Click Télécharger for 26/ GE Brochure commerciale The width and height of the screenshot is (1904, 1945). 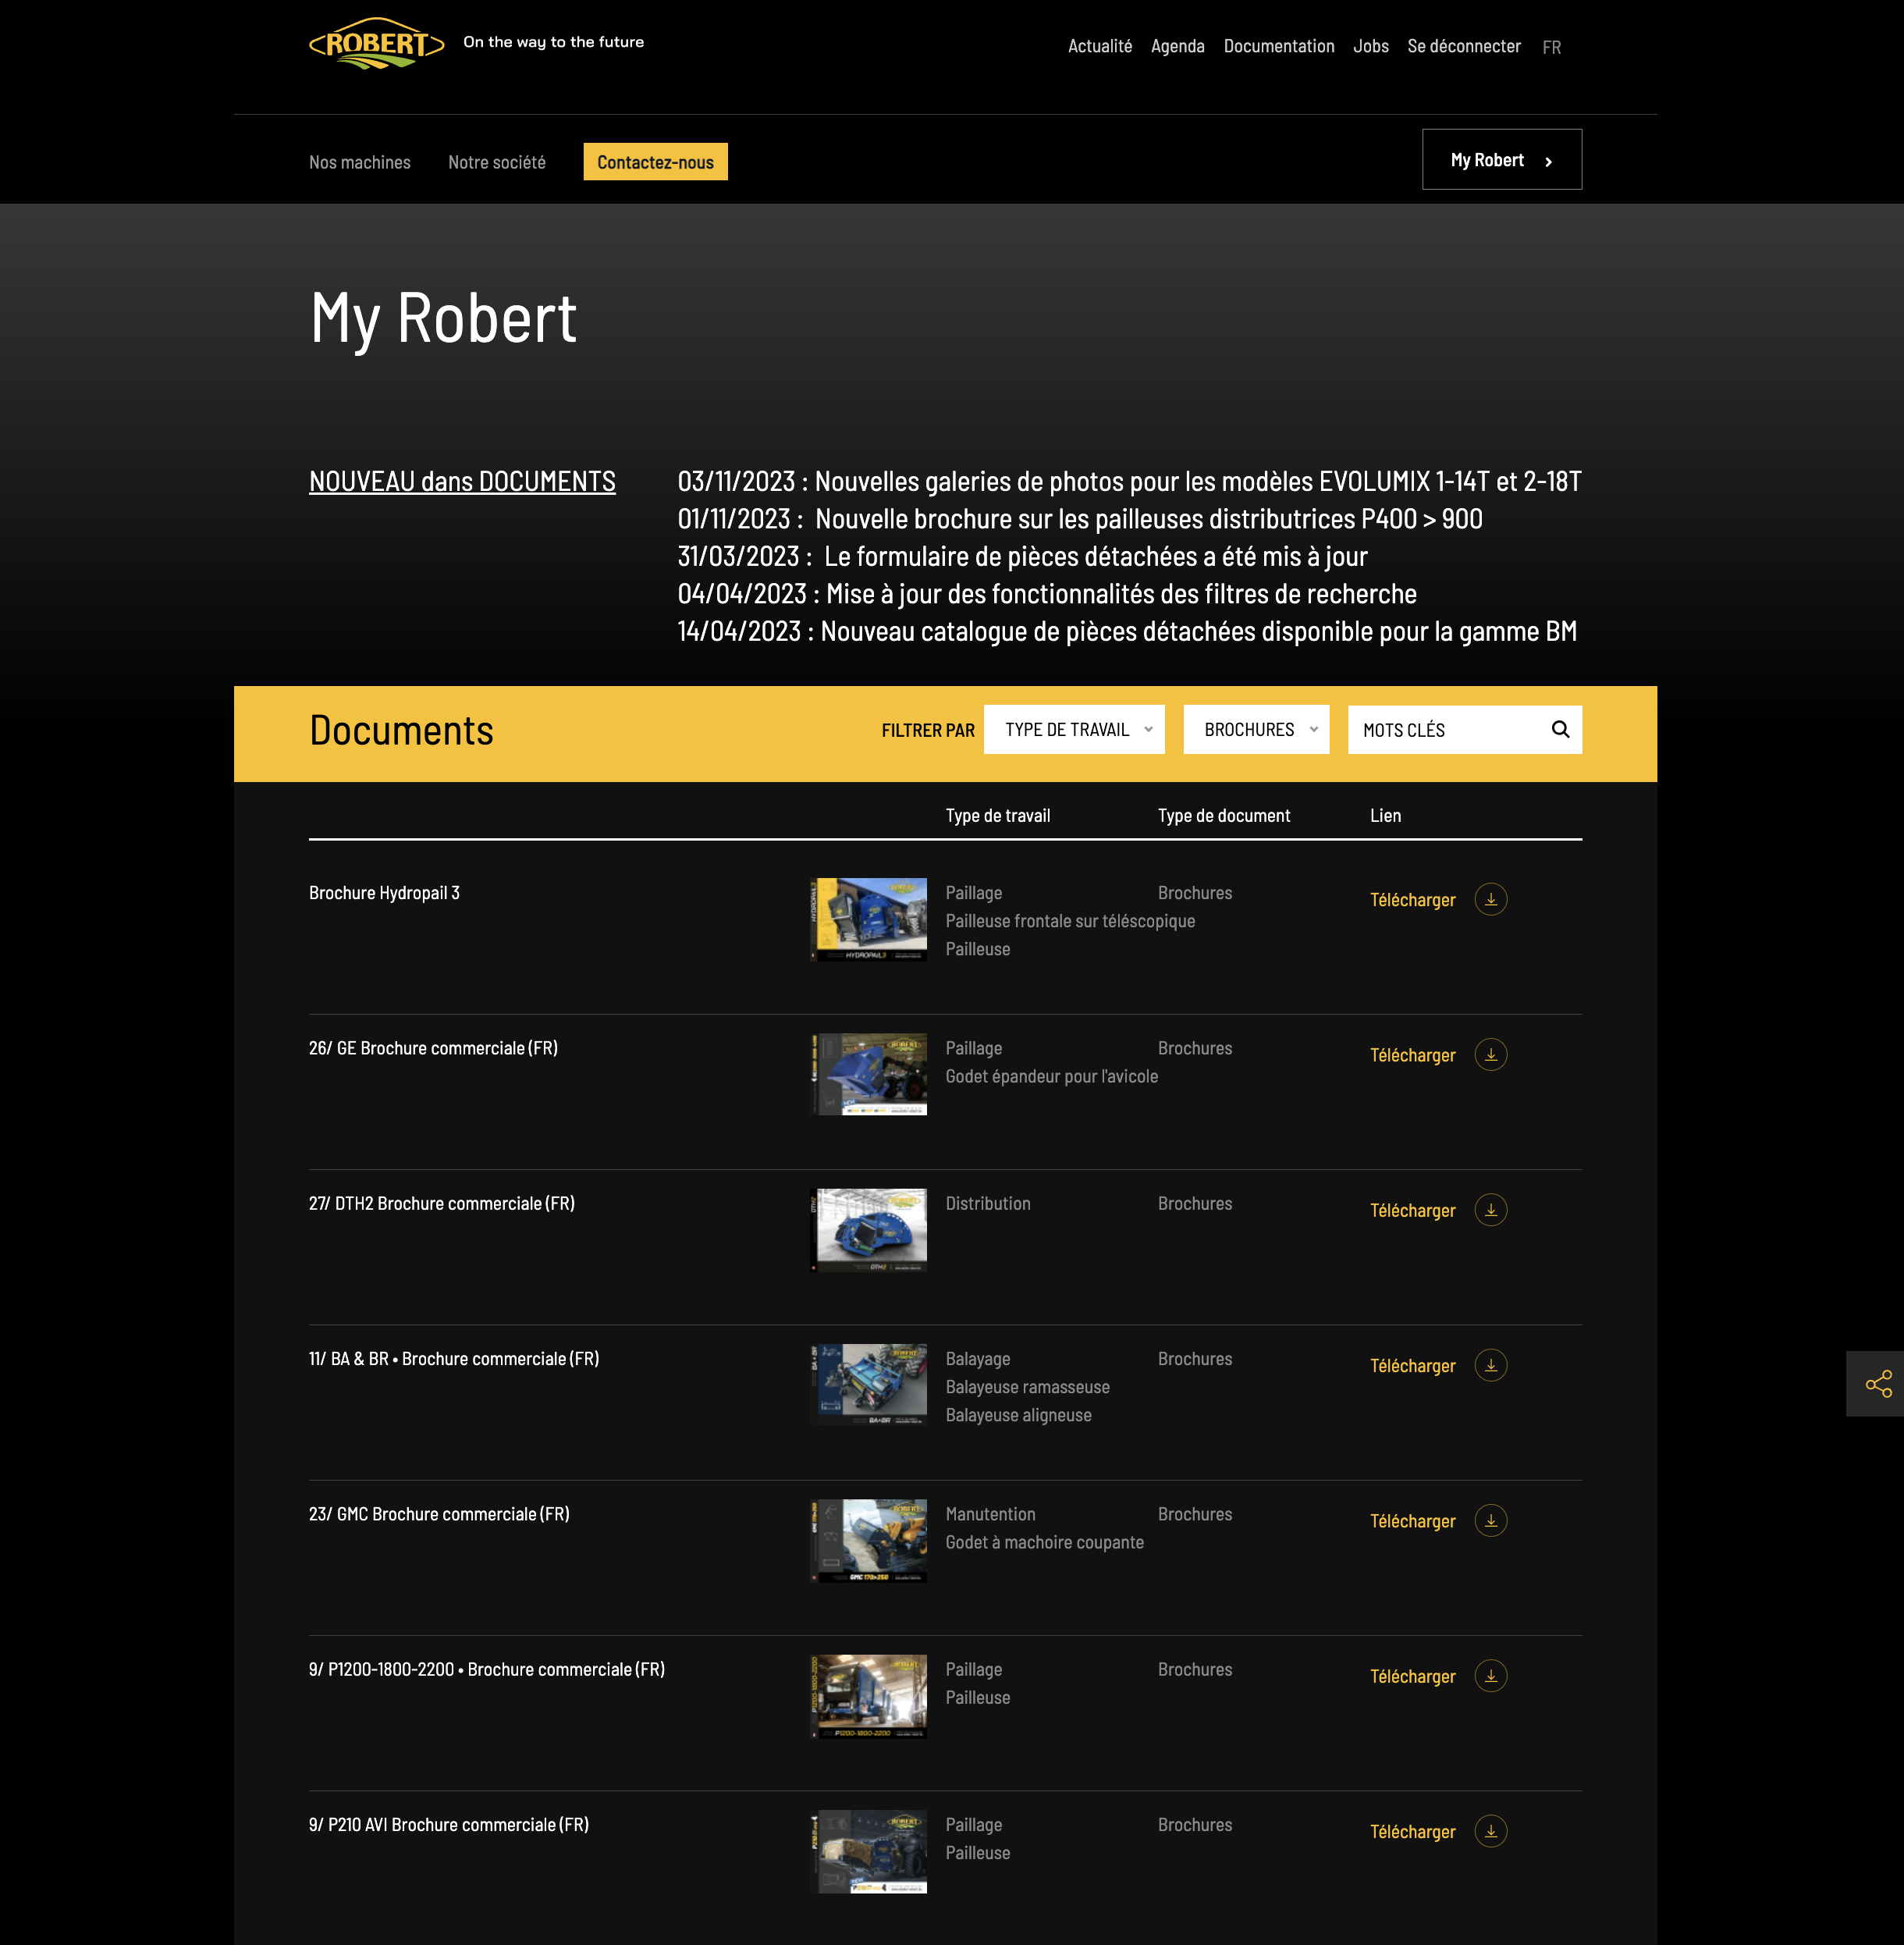point(1412,1055)
